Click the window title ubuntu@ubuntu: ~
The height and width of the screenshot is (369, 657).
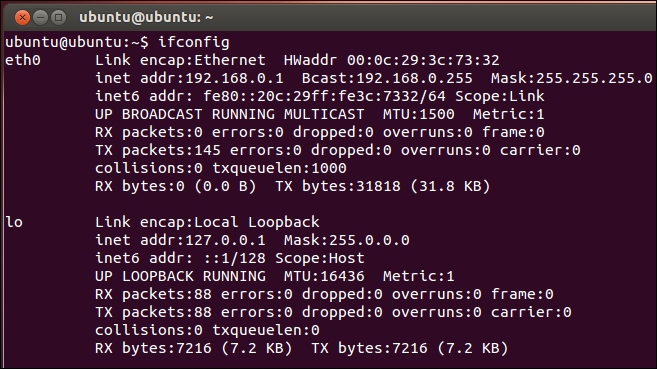point(146,18)
